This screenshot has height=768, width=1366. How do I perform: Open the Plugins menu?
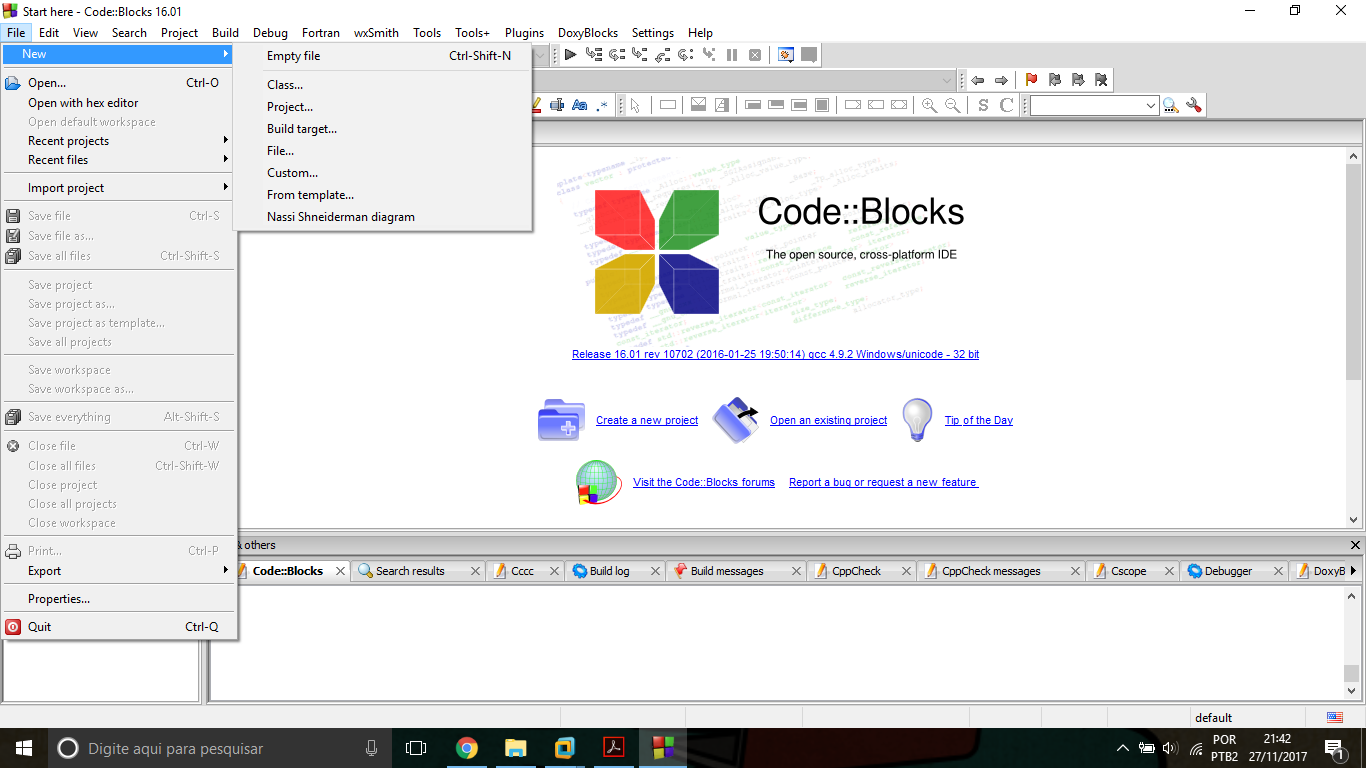pos(524,33)
